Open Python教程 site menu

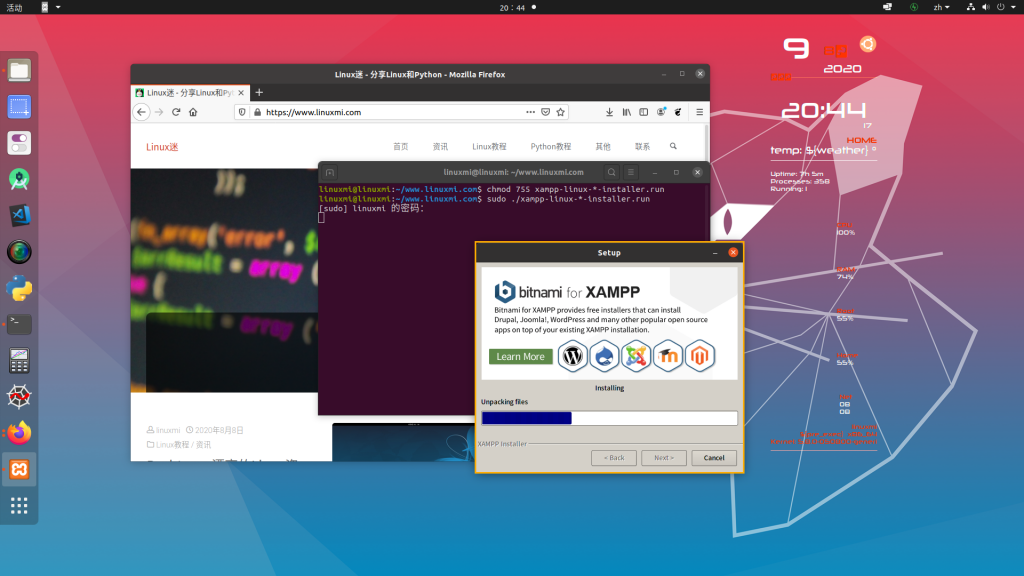551,147
